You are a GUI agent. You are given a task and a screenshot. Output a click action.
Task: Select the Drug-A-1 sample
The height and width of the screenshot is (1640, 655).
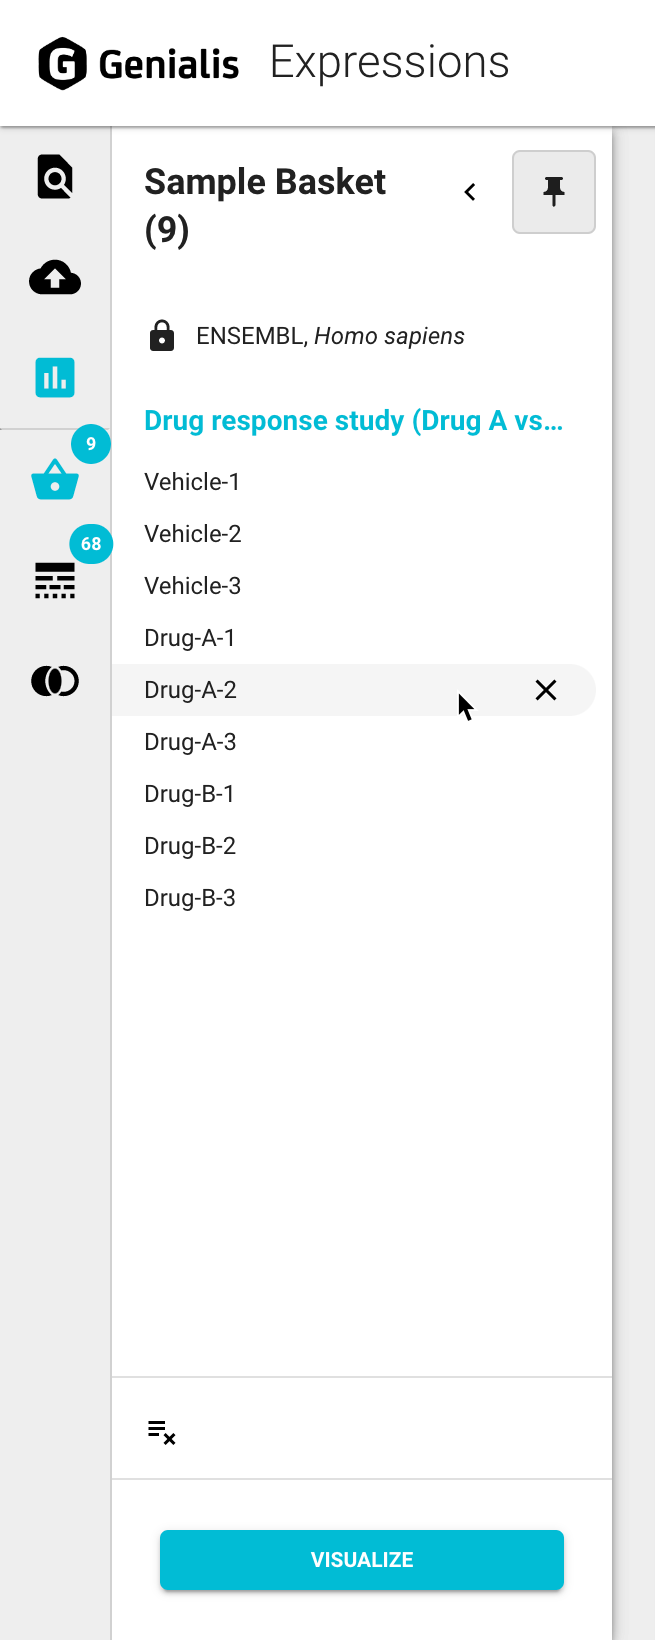[190, 637]
